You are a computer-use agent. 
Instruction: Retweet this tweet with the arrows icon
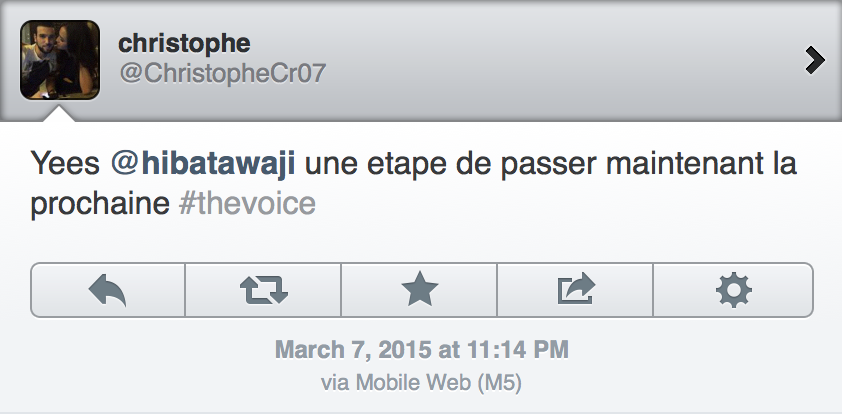pyautogui.click(x=264, y=290)
